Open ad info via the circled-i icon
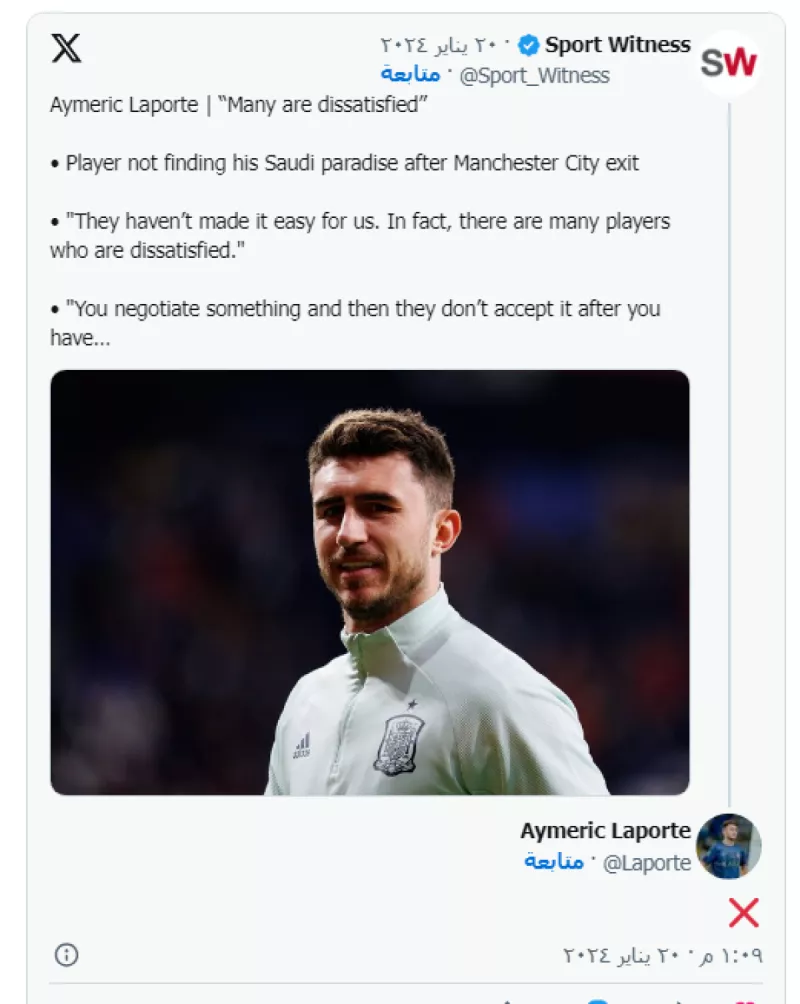800x1004 pixels. coord(66,954)
